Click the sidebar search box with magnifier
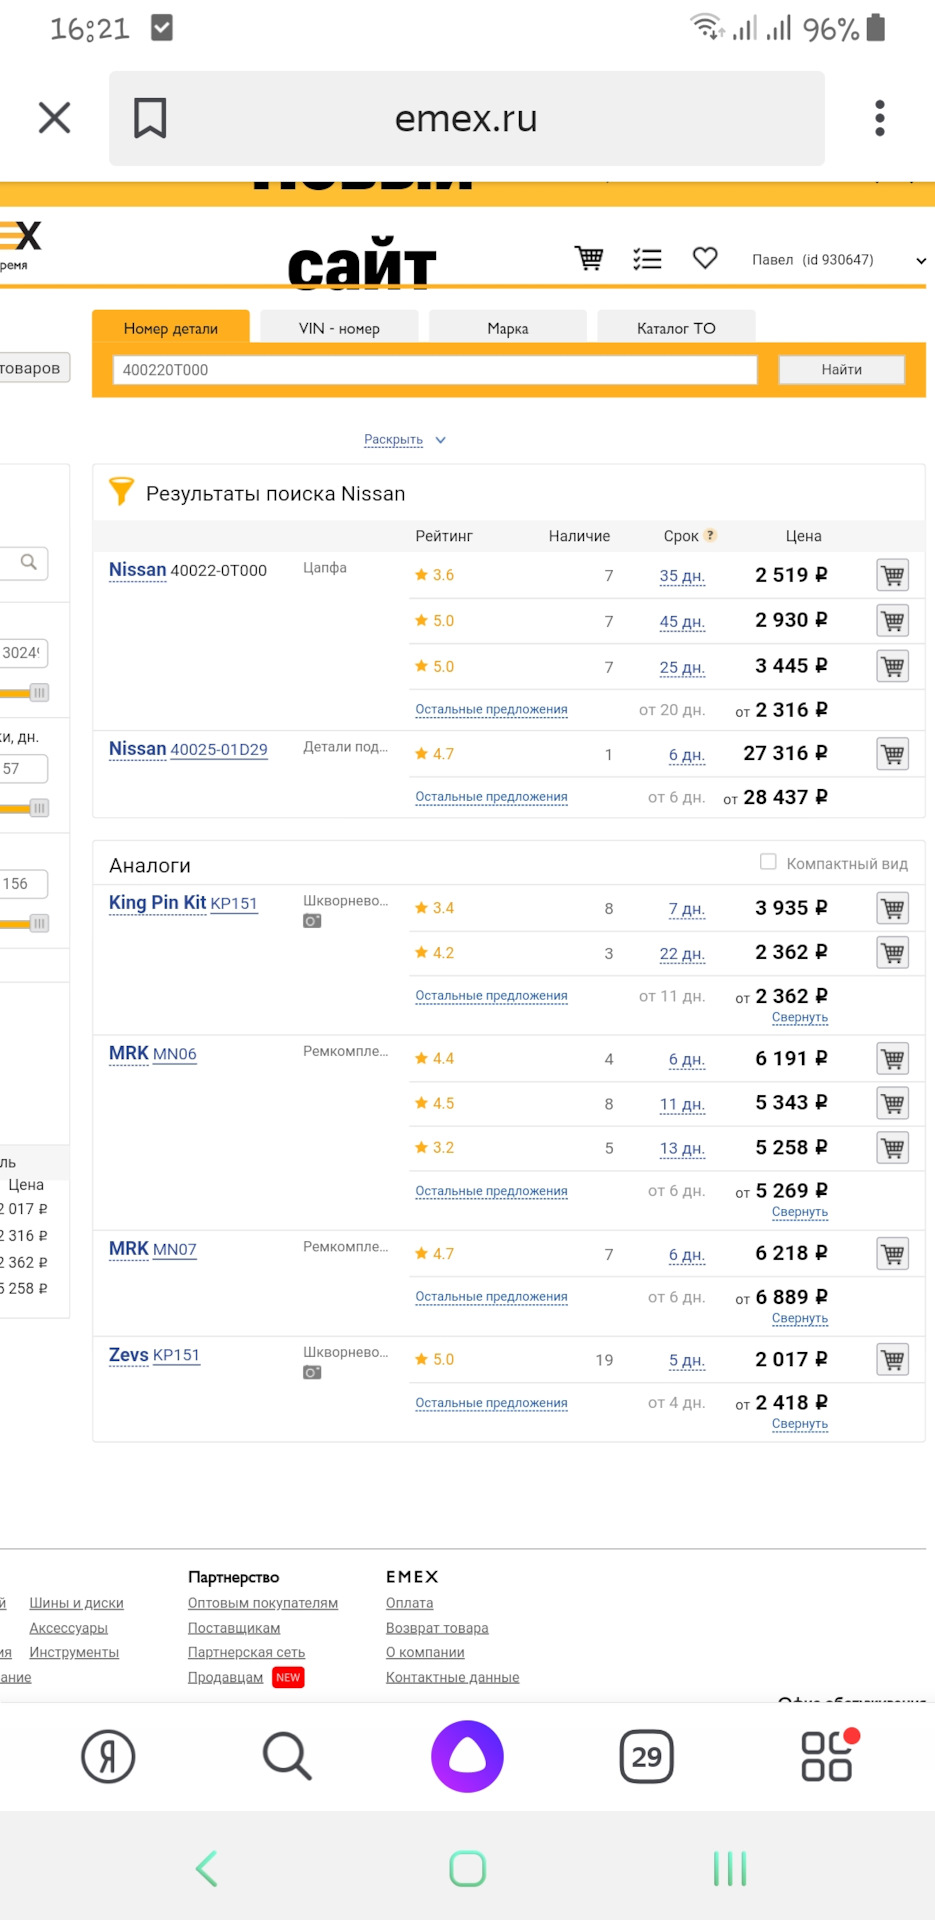The image size is (935, 1920). coord(24,563)
